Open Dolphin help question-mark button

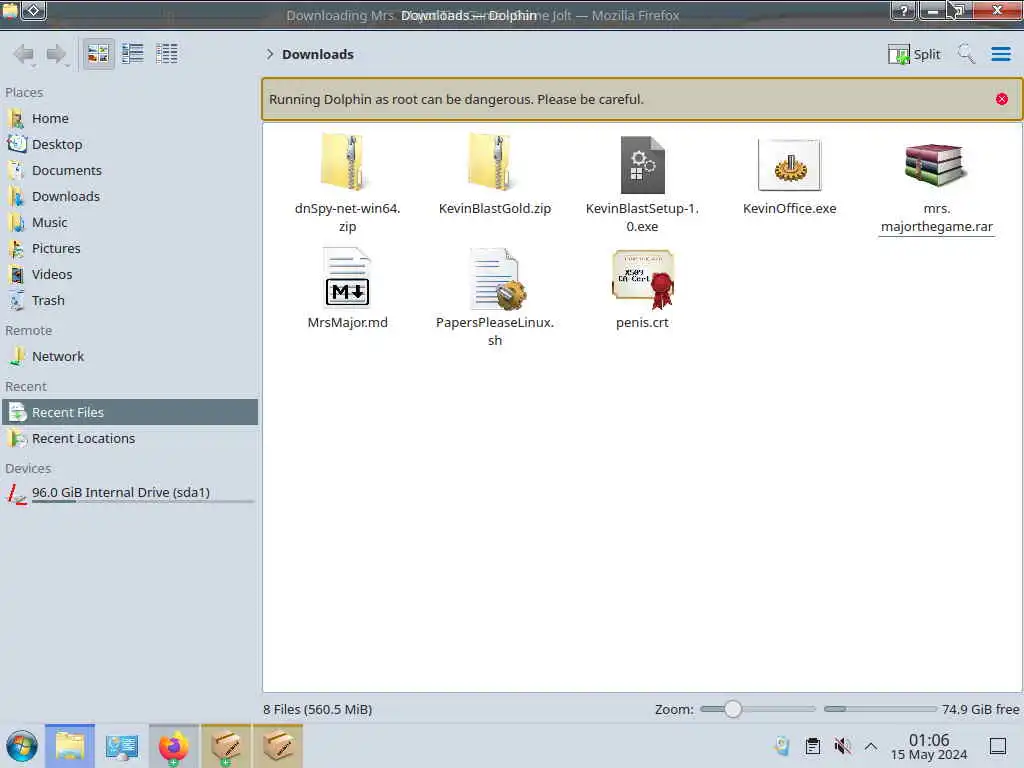pyautogui.click(x=904, y=10)
